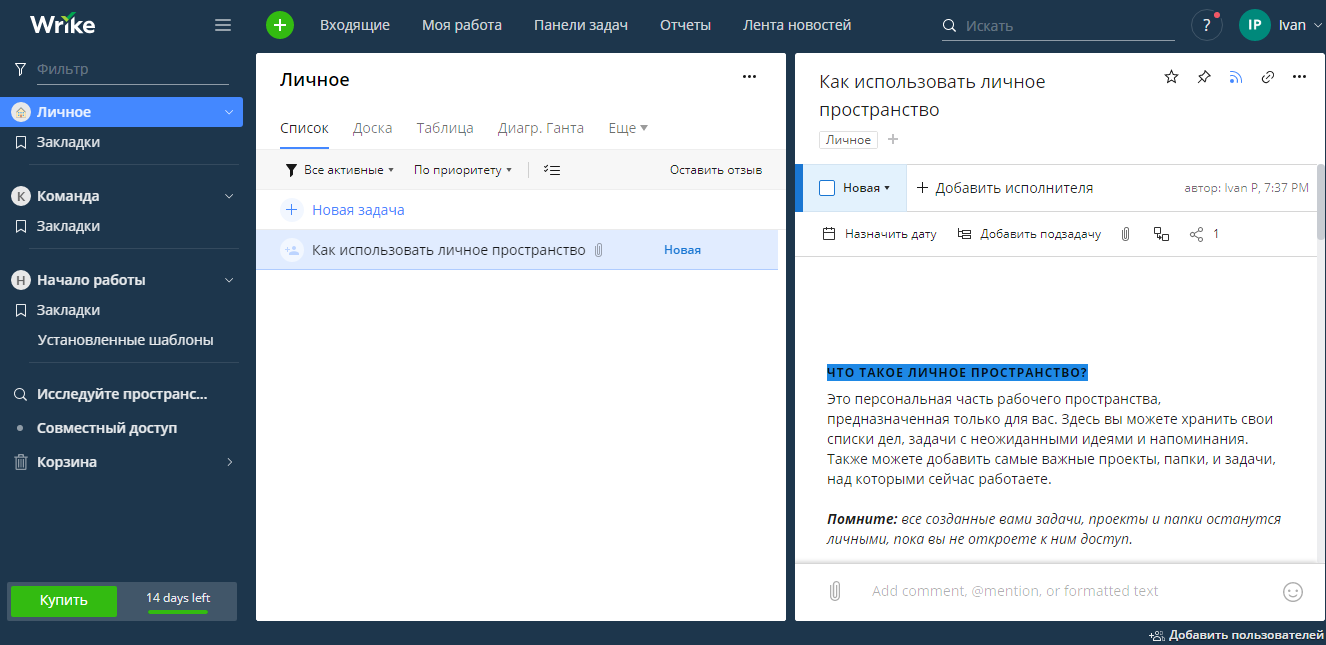Expand the Начало работы chevron
Viewport: 1326px width, 645px height.
tap(229, 280)
